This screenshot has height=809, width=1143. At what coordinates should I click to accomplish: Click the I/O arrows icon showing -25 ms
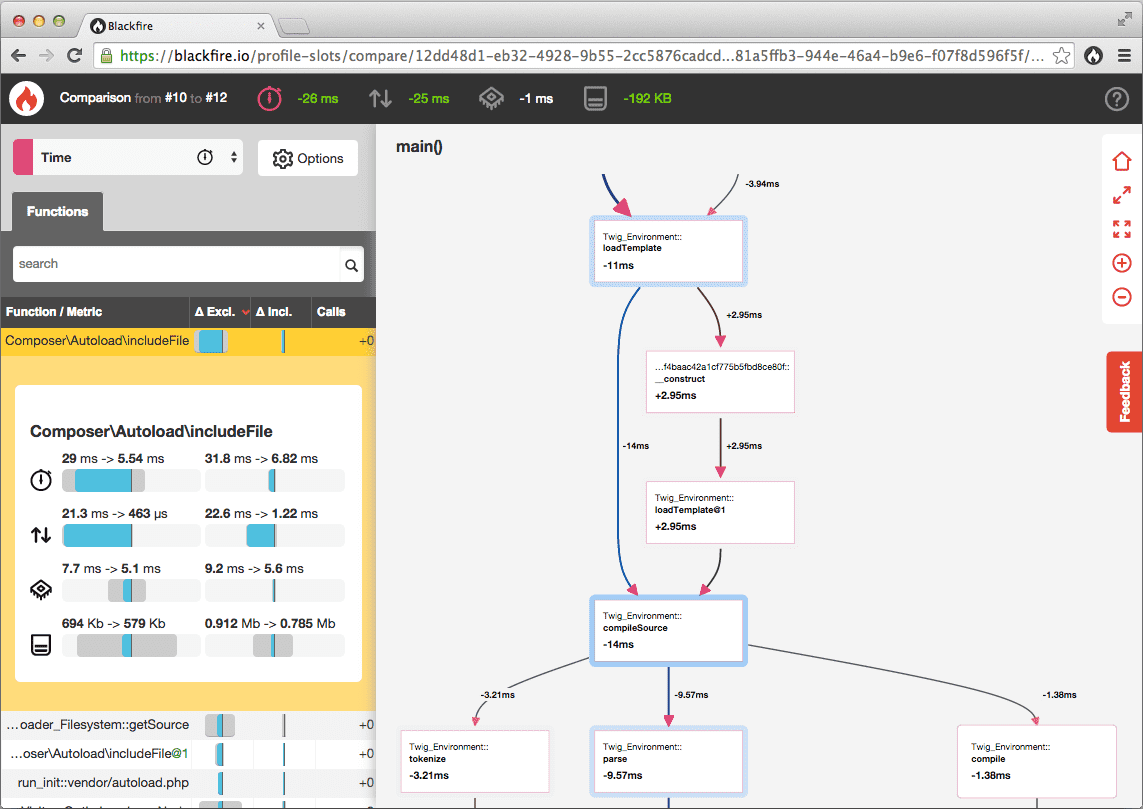tap(378, 98)
